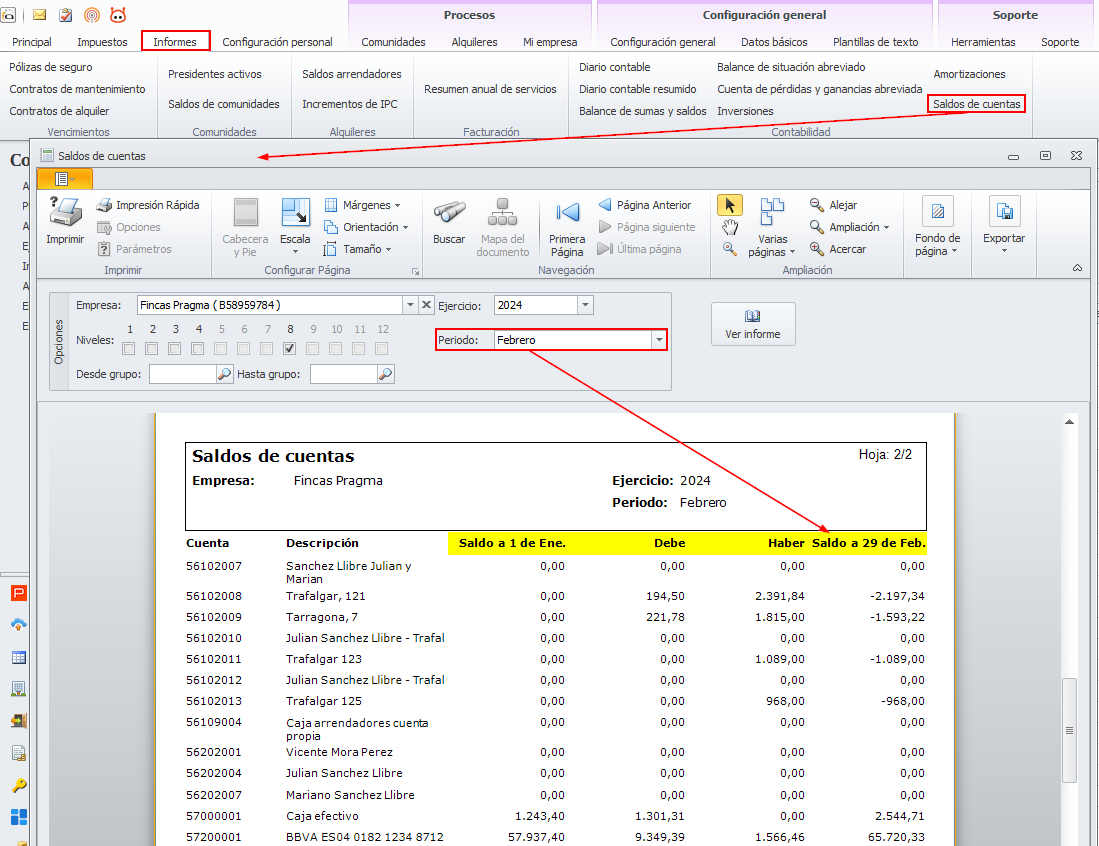Open the Configuración personal tab
The width and height of the screenshot is (1099, 846).
pyautogui.click(x=277, y=42)
